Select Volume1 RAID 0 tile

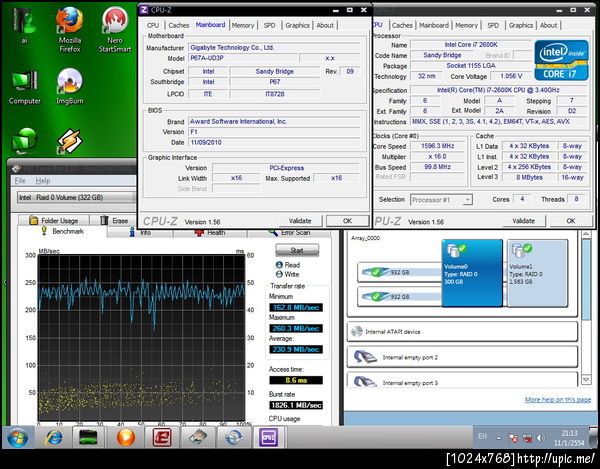tap(537, 273)
